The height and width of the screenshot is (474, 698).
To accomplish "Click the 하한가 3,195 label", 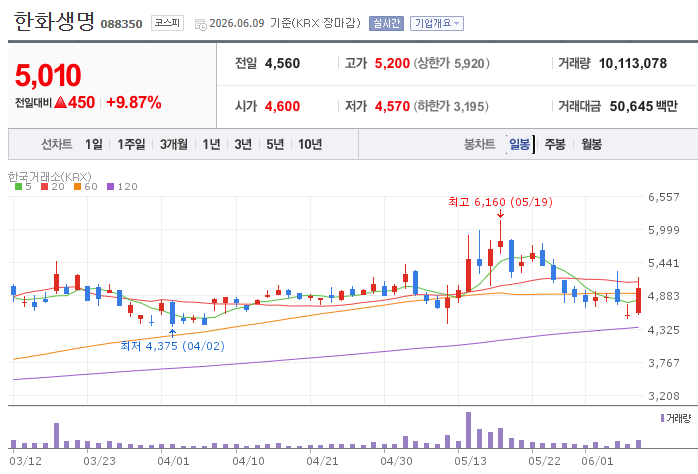I will (x=451, y=106).
